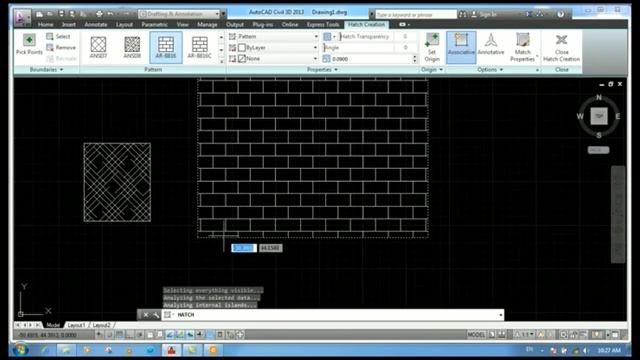
Task: Toggle the Associative hatch option
Action: coord(461,47)
